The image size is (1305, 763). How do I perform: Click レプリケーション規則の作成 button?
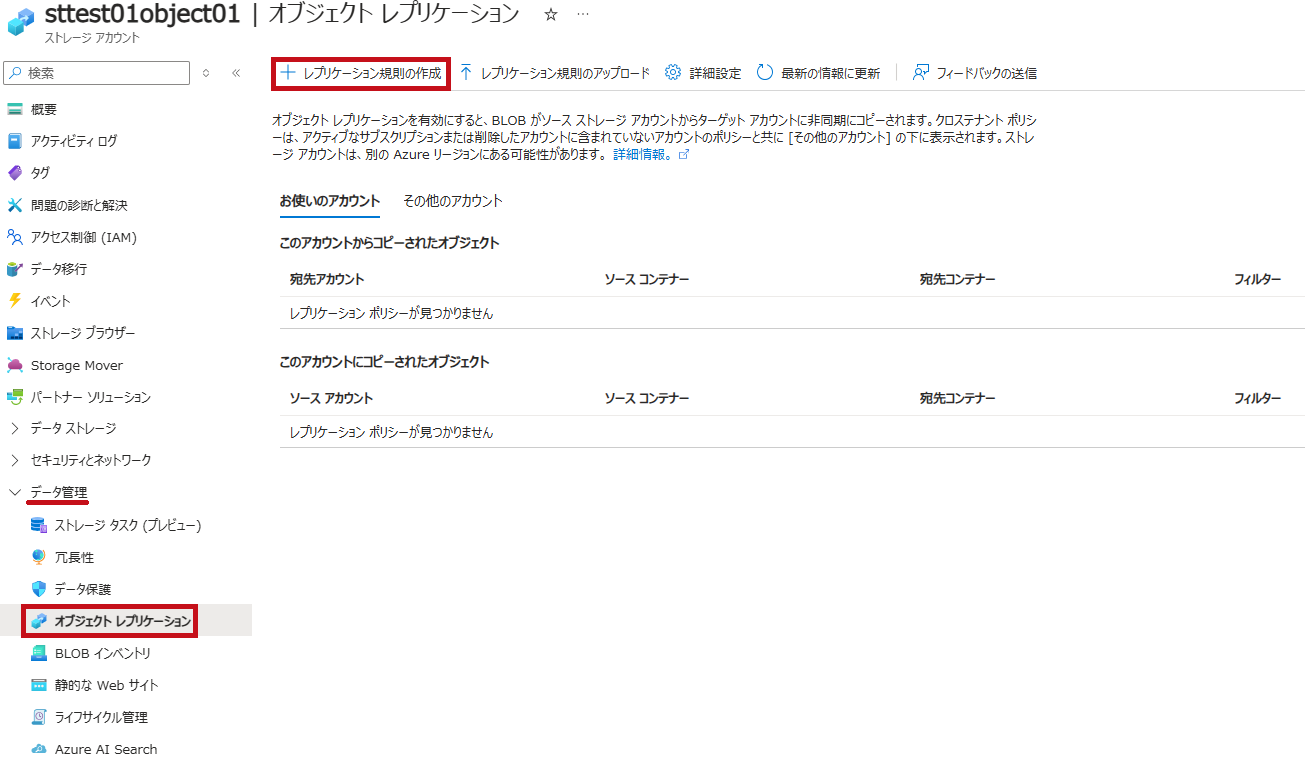click(x=361, y=73)
